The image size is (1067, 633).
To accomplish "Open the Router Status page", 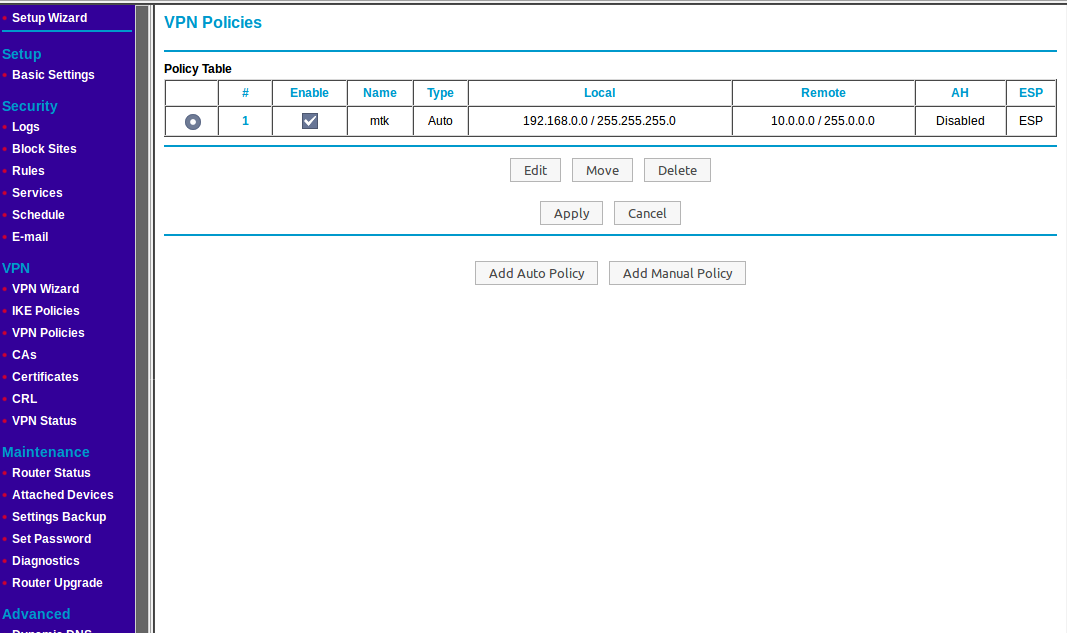I will (51, 473).
